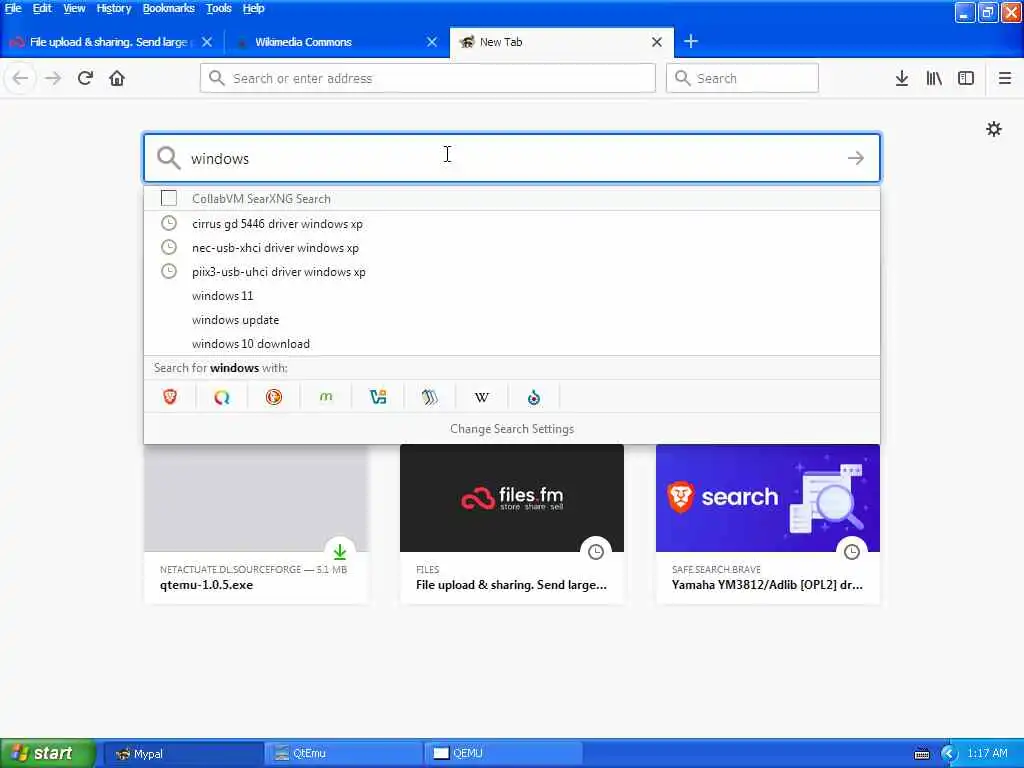Close the New Tab tab
This screenshot has width=1024, height=768.
point(657,42)
